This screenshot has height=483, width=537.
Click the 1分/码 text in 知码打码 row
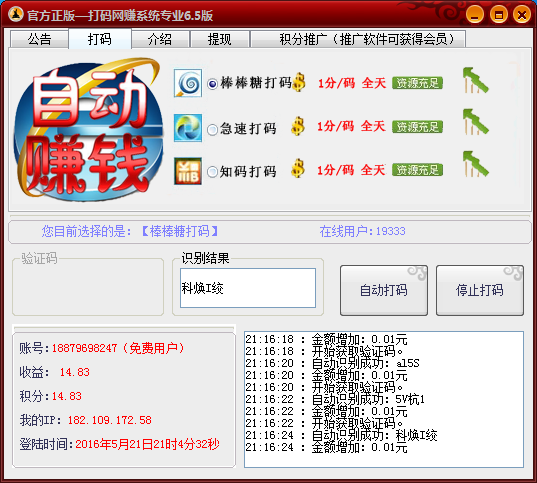click(336, 170)
